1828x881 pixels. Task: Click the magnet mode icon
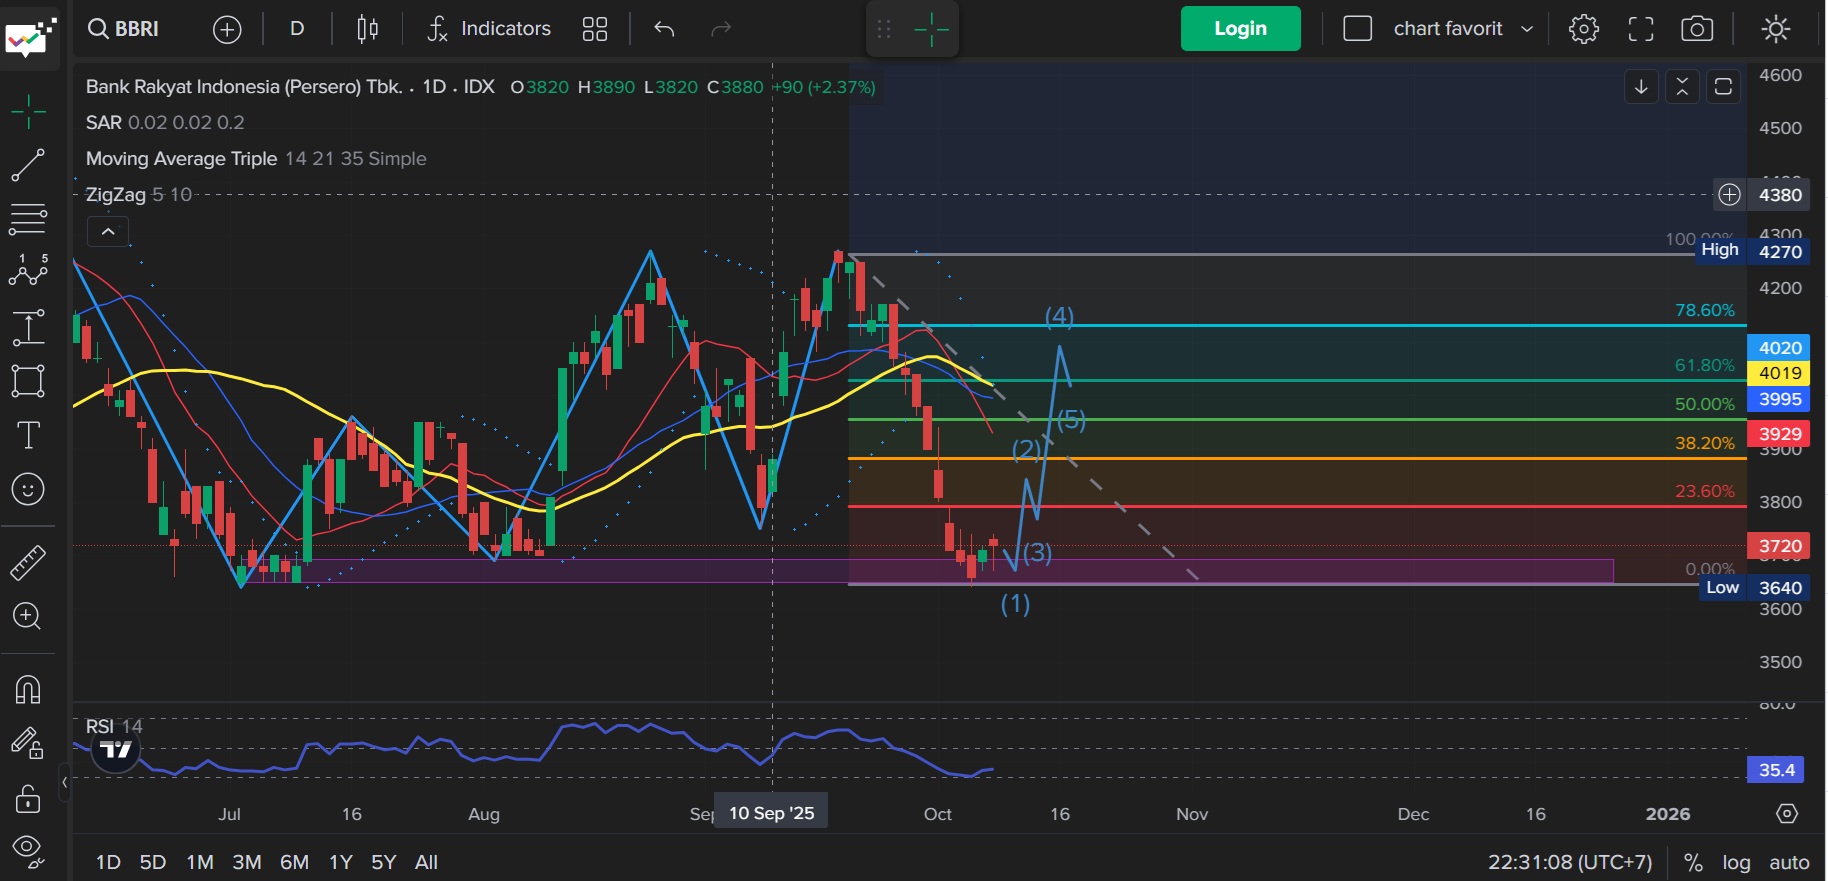(x=28, y=690)
